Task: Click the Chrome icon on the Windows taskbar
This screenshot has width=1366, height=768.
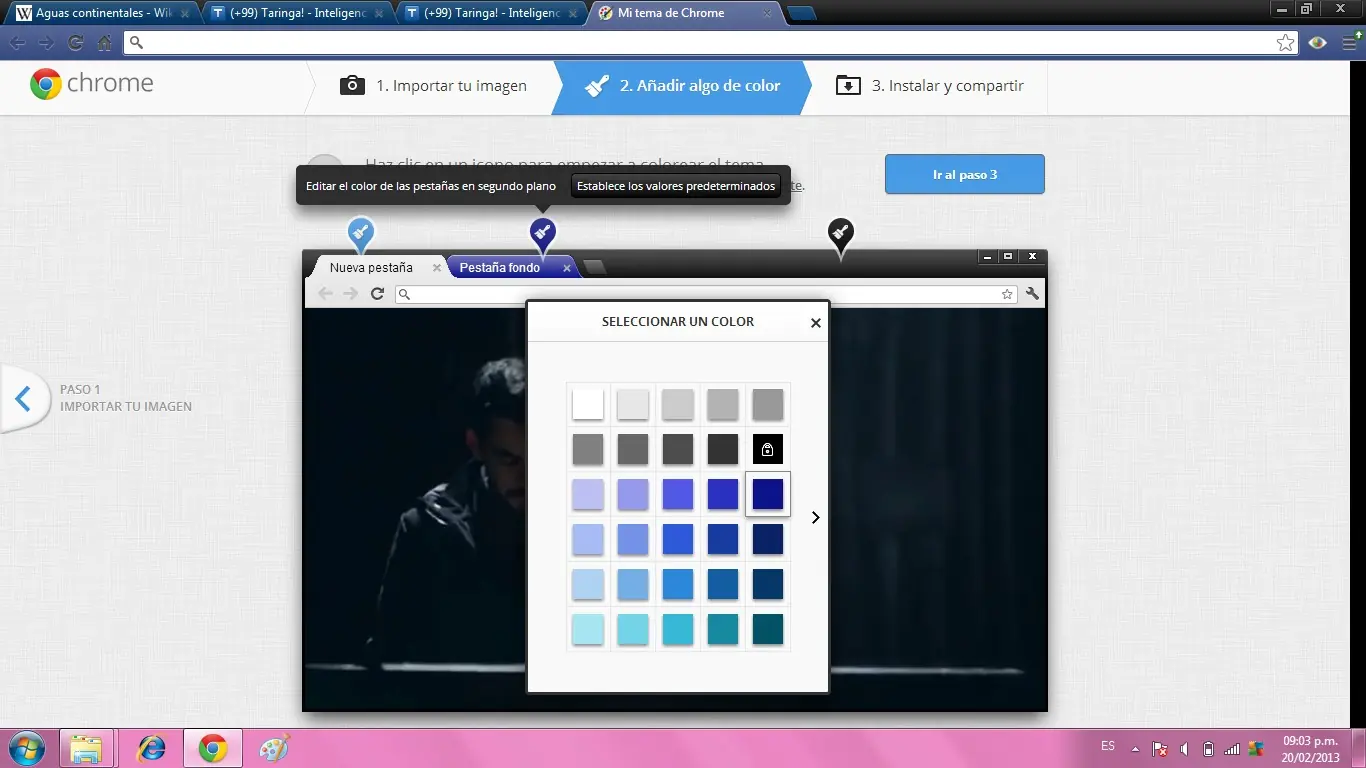Action: coord(212,749)
